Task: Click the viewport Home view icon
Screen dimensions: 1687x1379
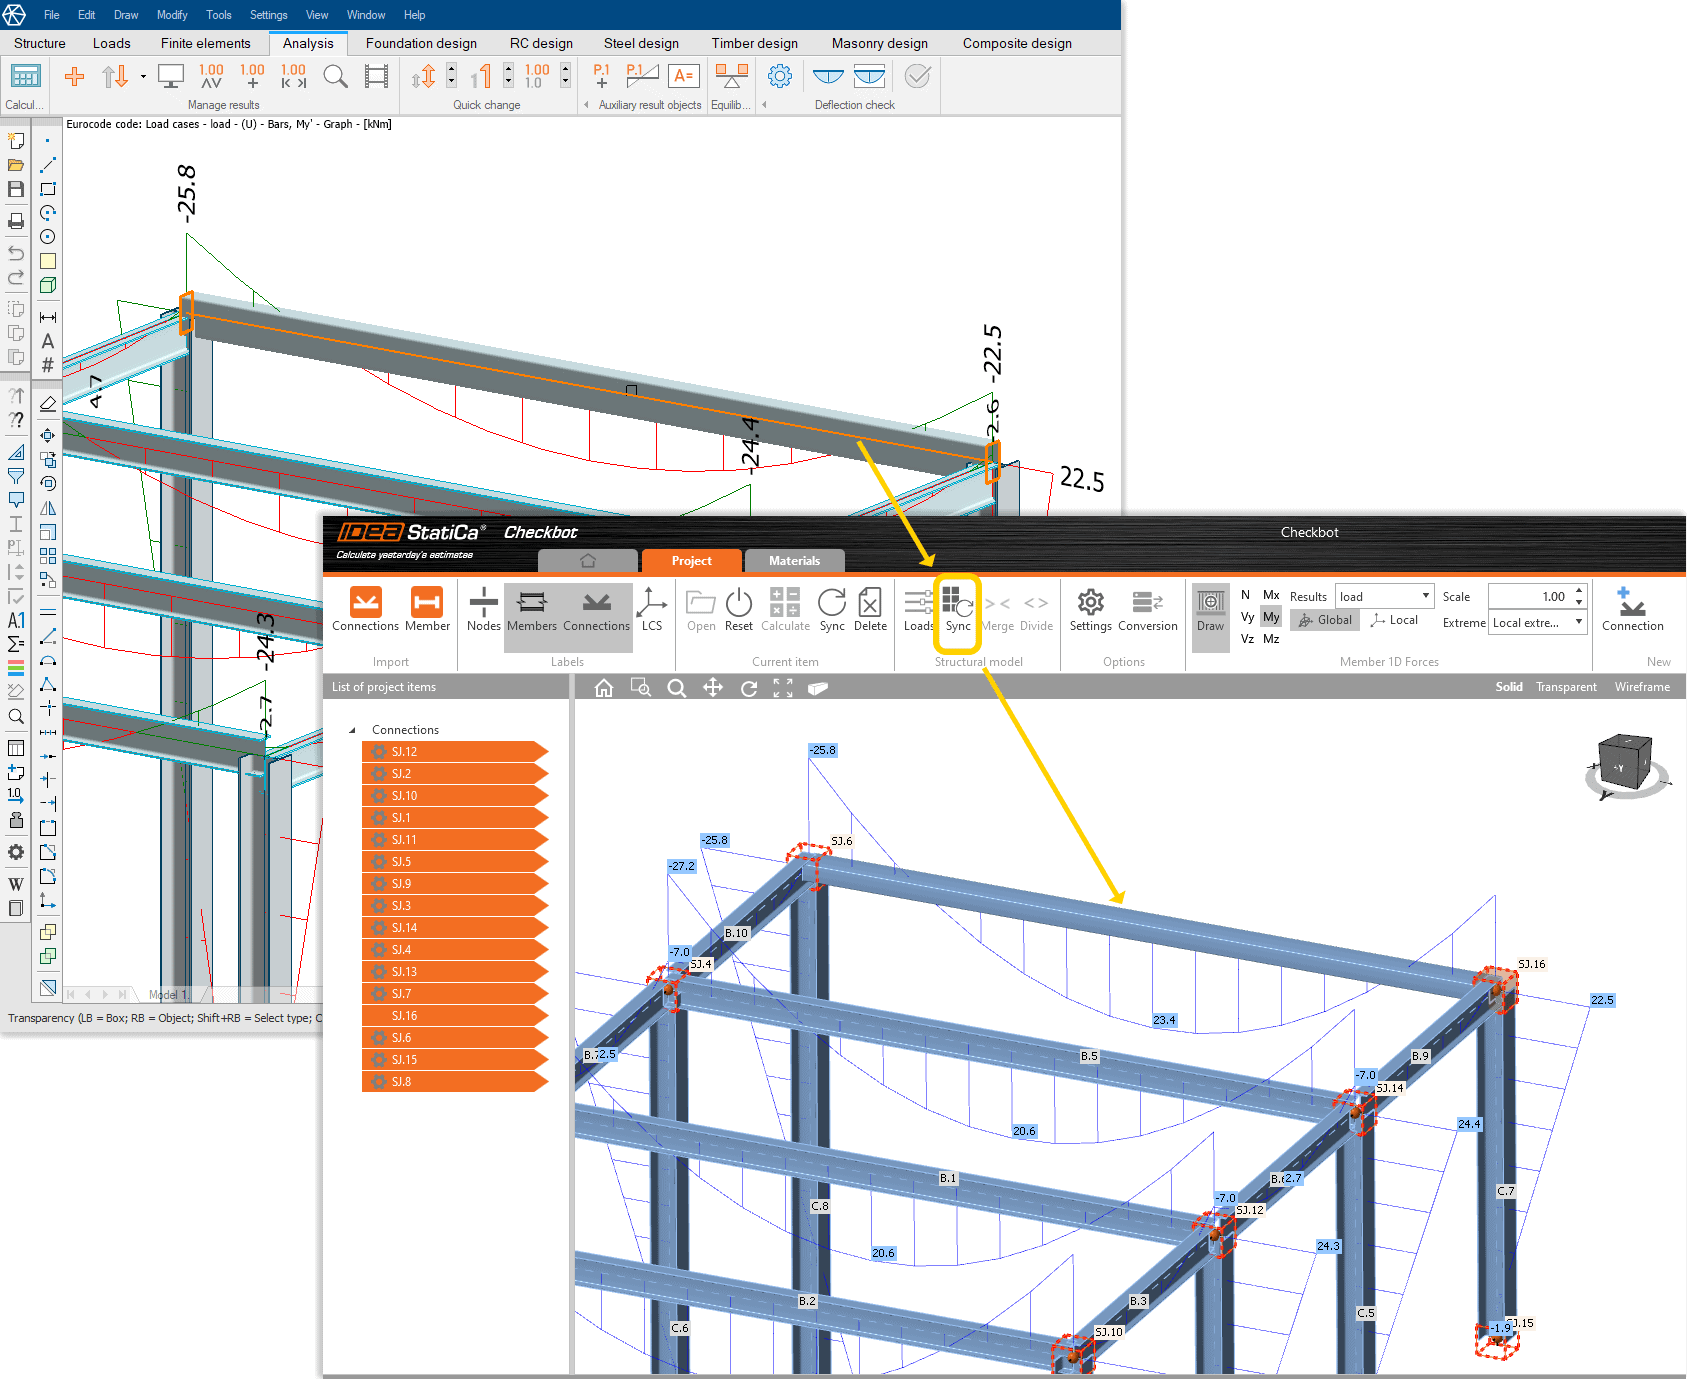Action: [603, 688]
